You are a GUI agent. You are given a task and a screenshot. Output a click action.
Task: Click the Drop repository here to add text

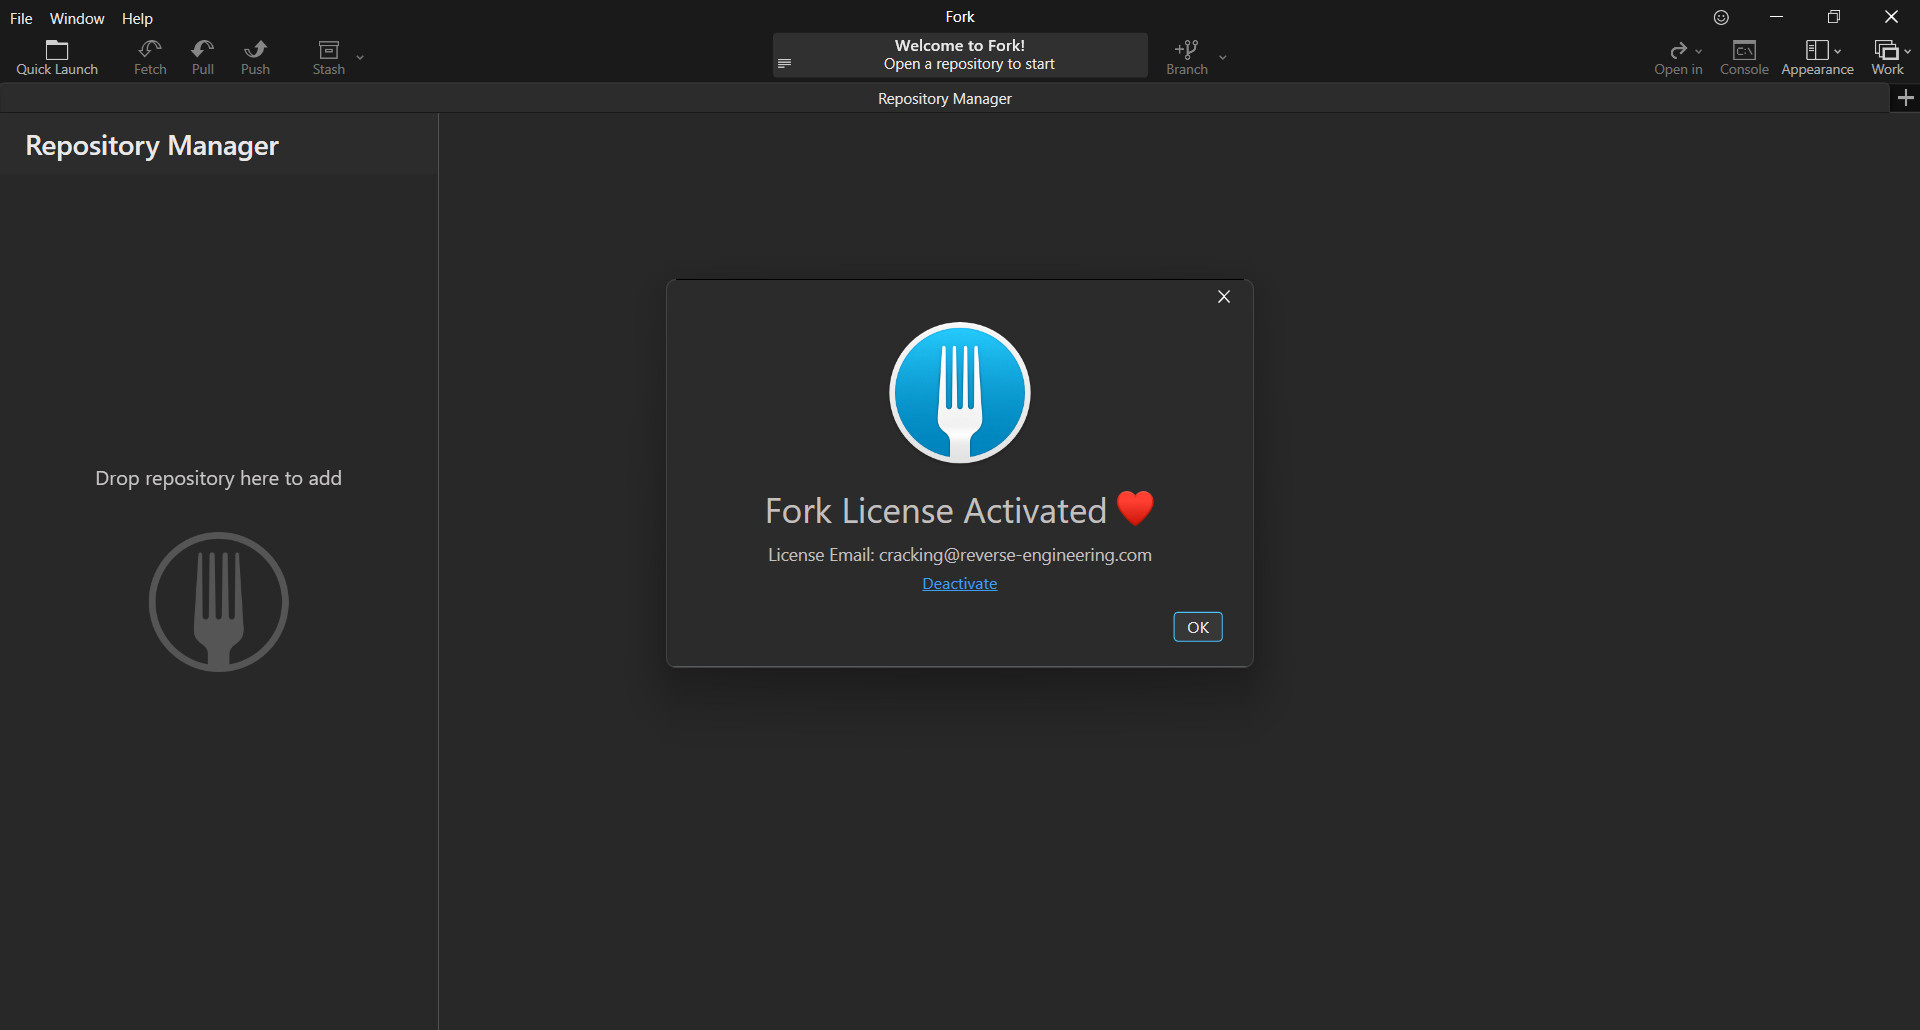tap(218, 478)
